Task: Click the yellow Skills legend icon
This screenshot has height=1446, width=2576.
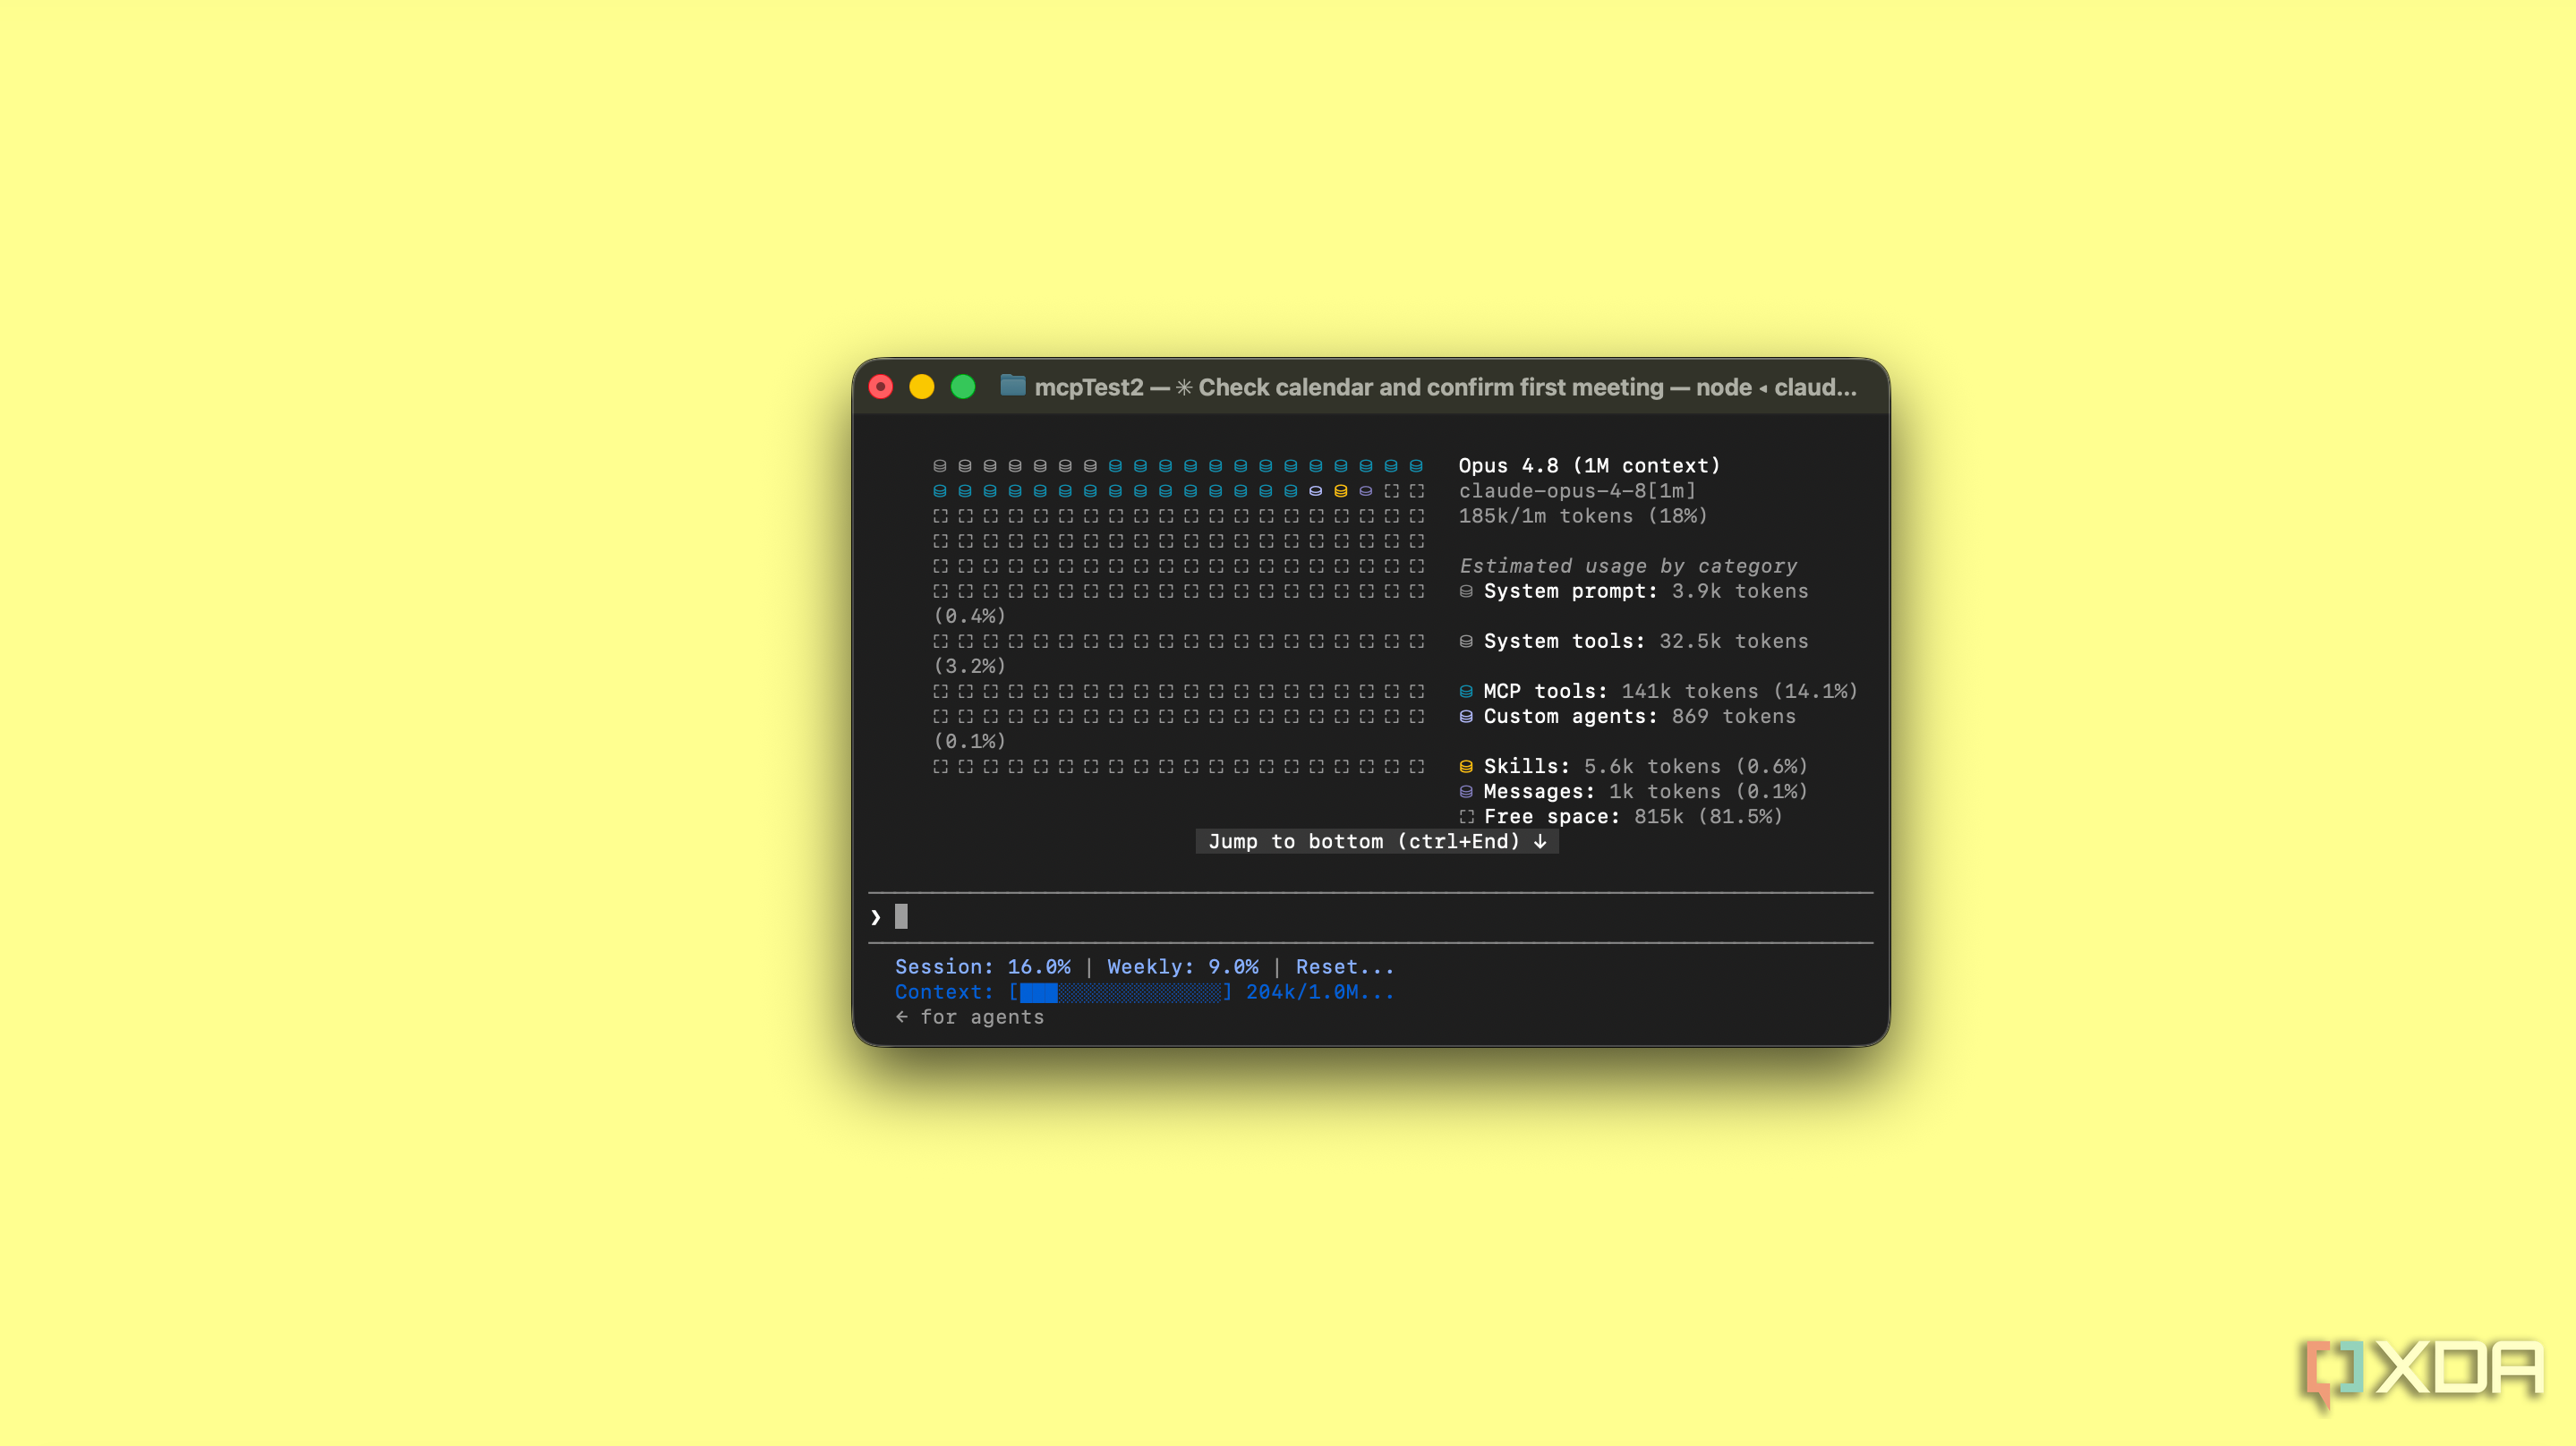Action: pyautogui.click(x=1466, y=766)
